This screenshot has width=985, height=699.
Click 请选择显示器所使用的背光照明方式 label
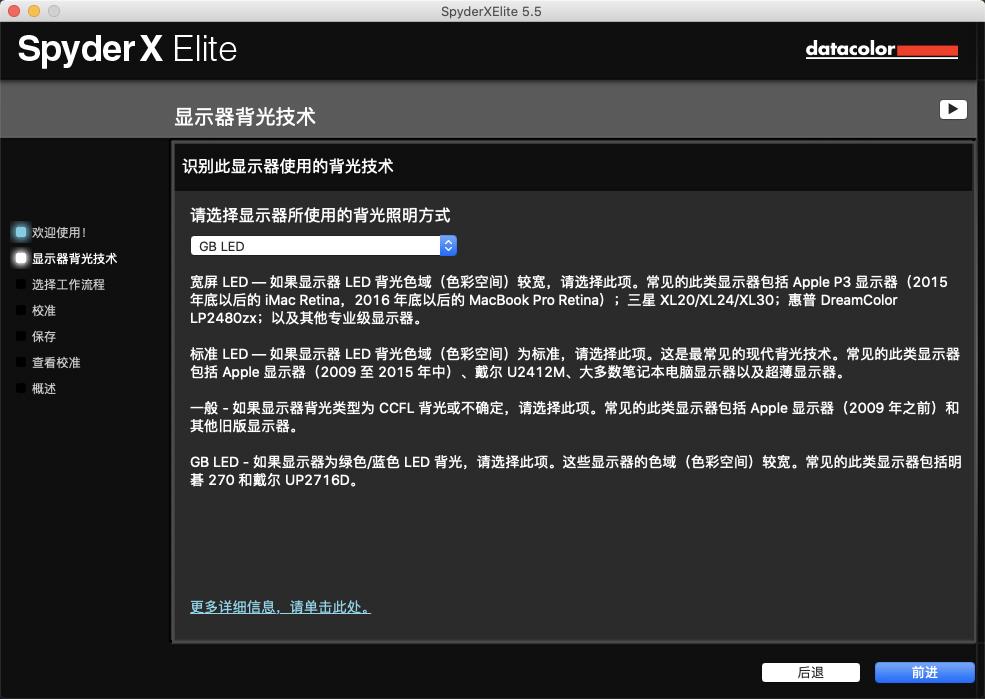point(320,215)
